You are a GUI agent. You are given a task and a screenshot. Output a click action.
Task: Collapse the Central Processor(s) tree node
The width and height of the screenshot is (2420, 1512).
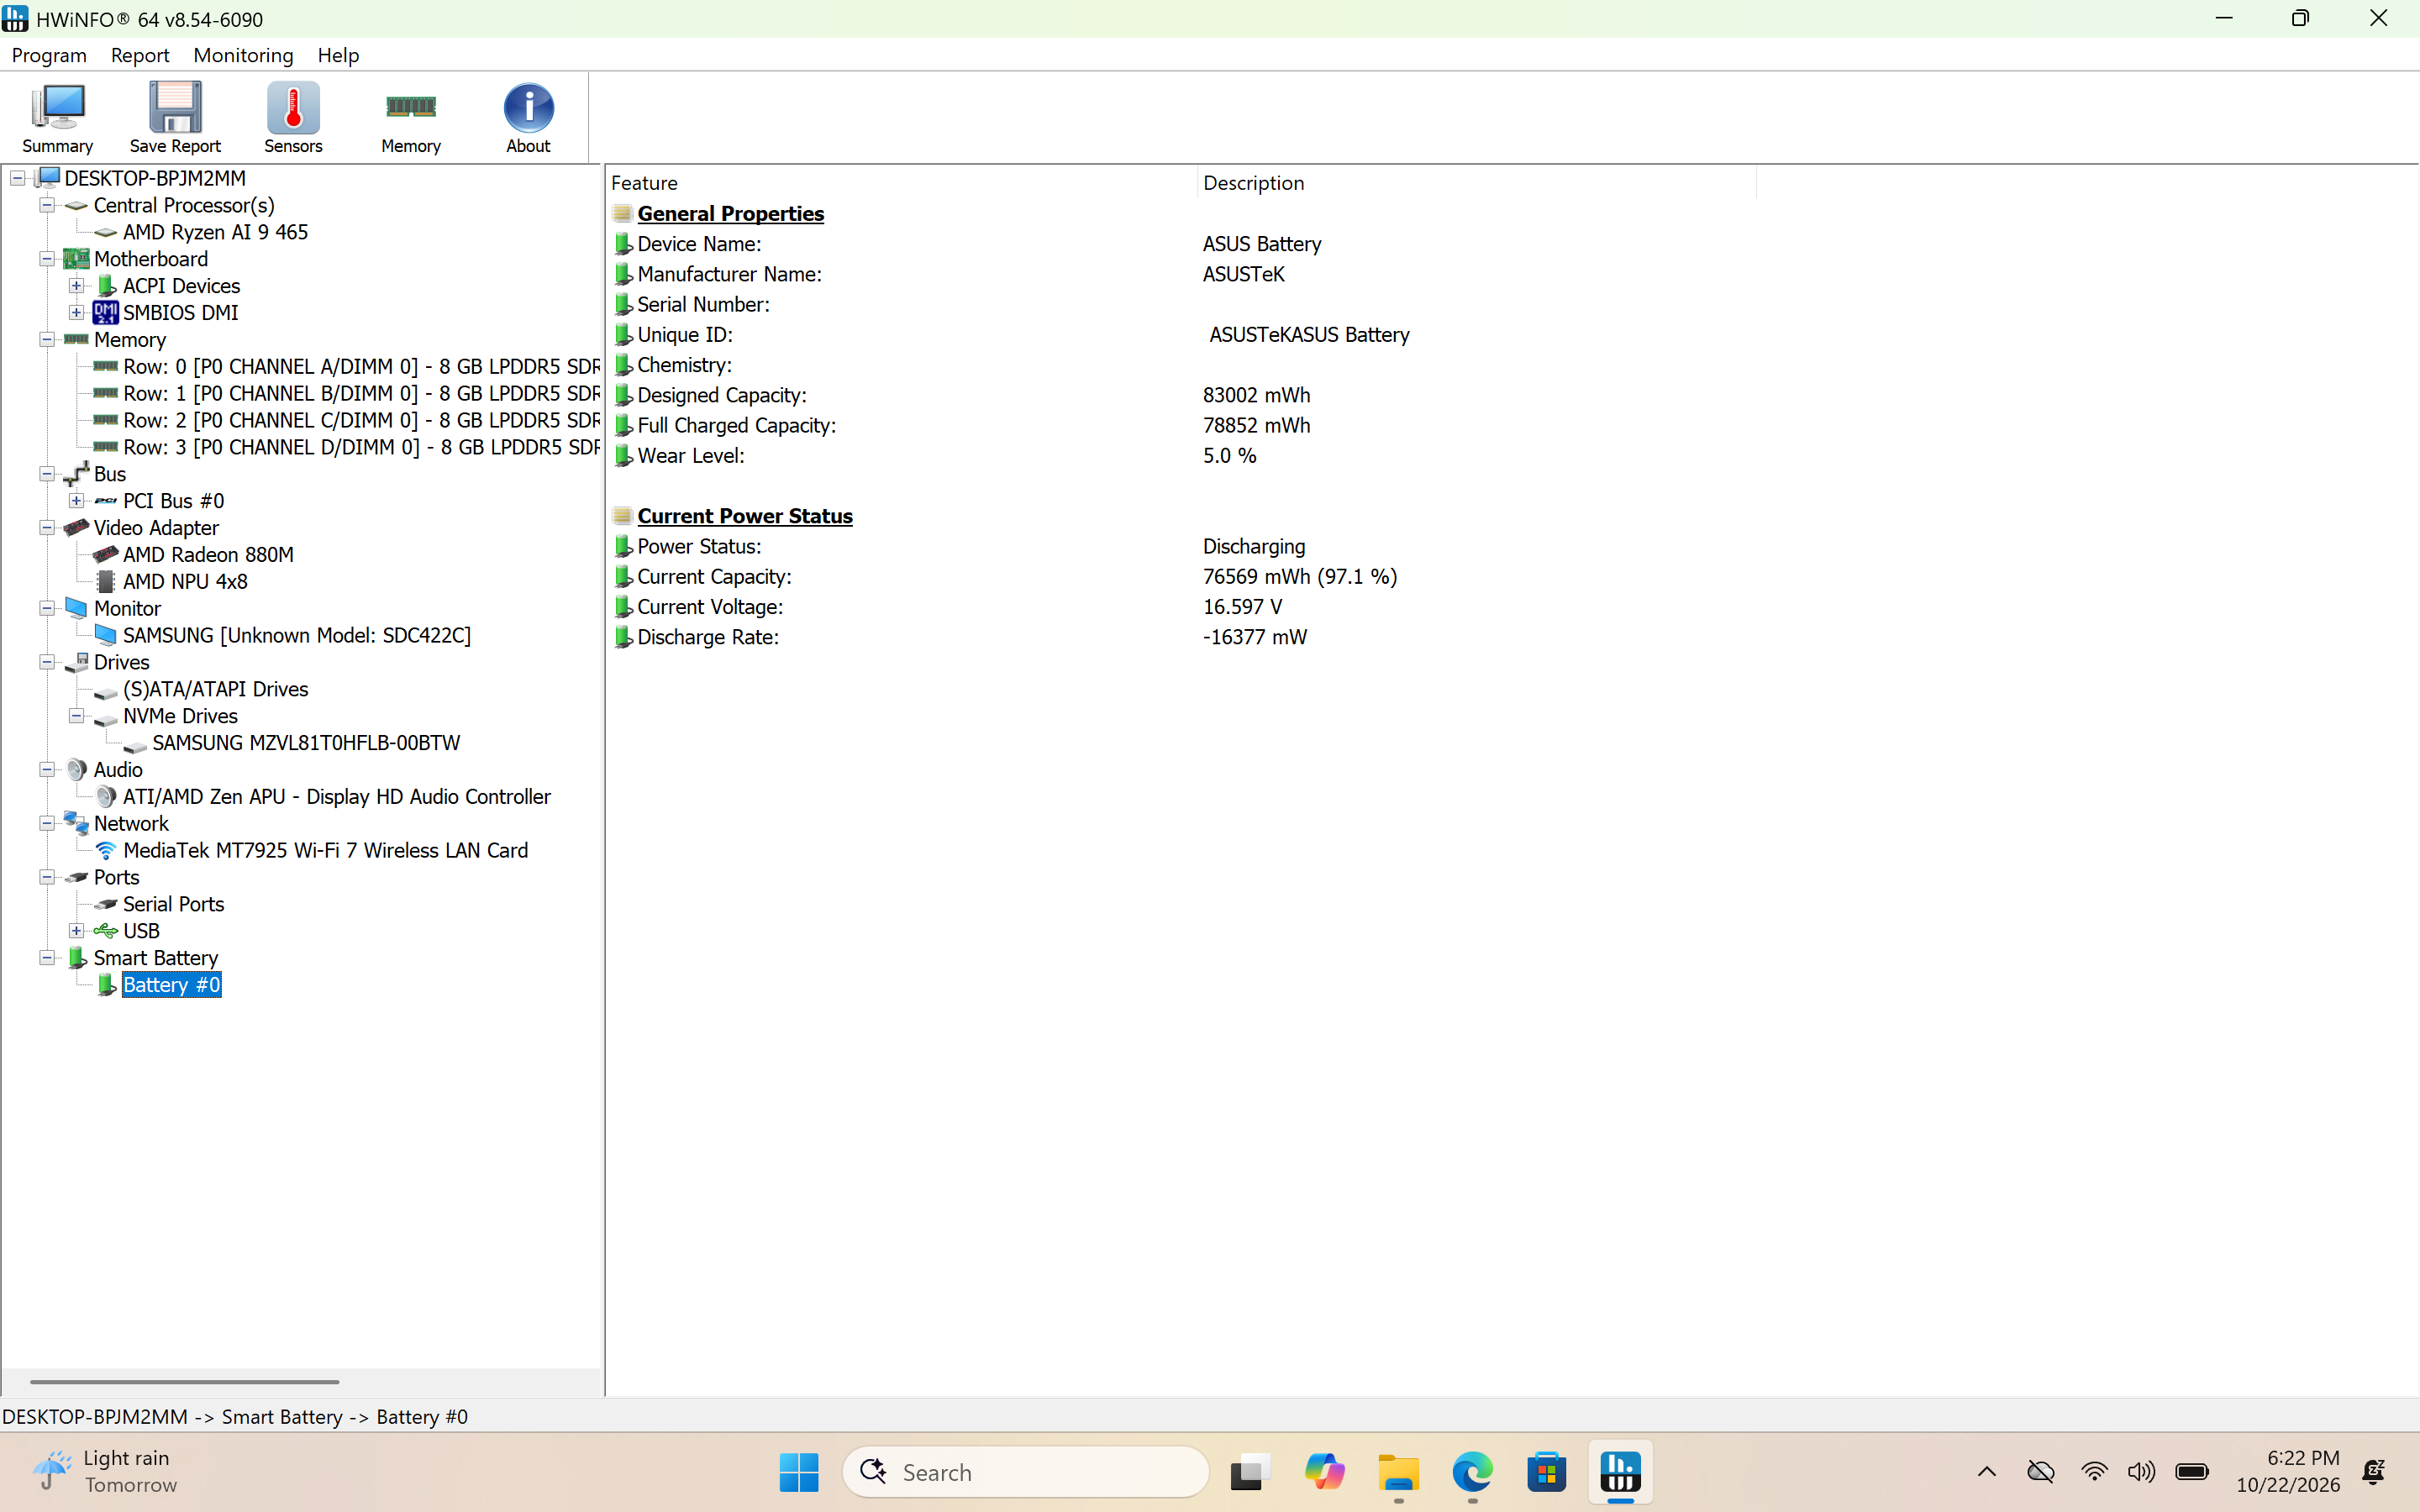(x=46, y=205)
